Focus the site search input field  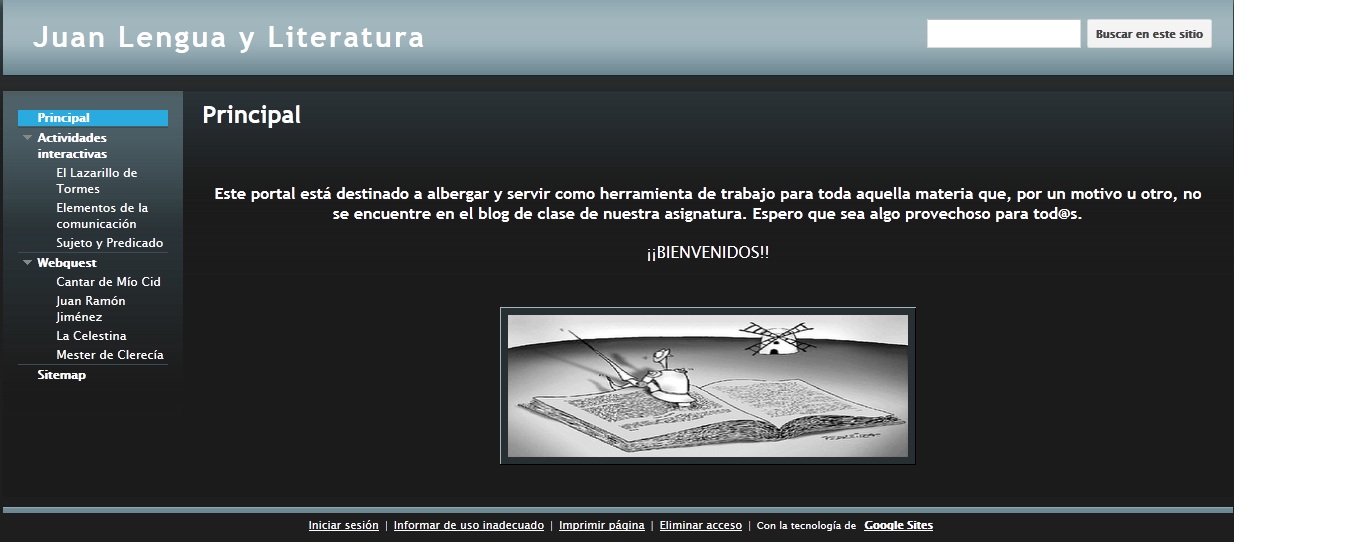click(x=1003, y=34)
